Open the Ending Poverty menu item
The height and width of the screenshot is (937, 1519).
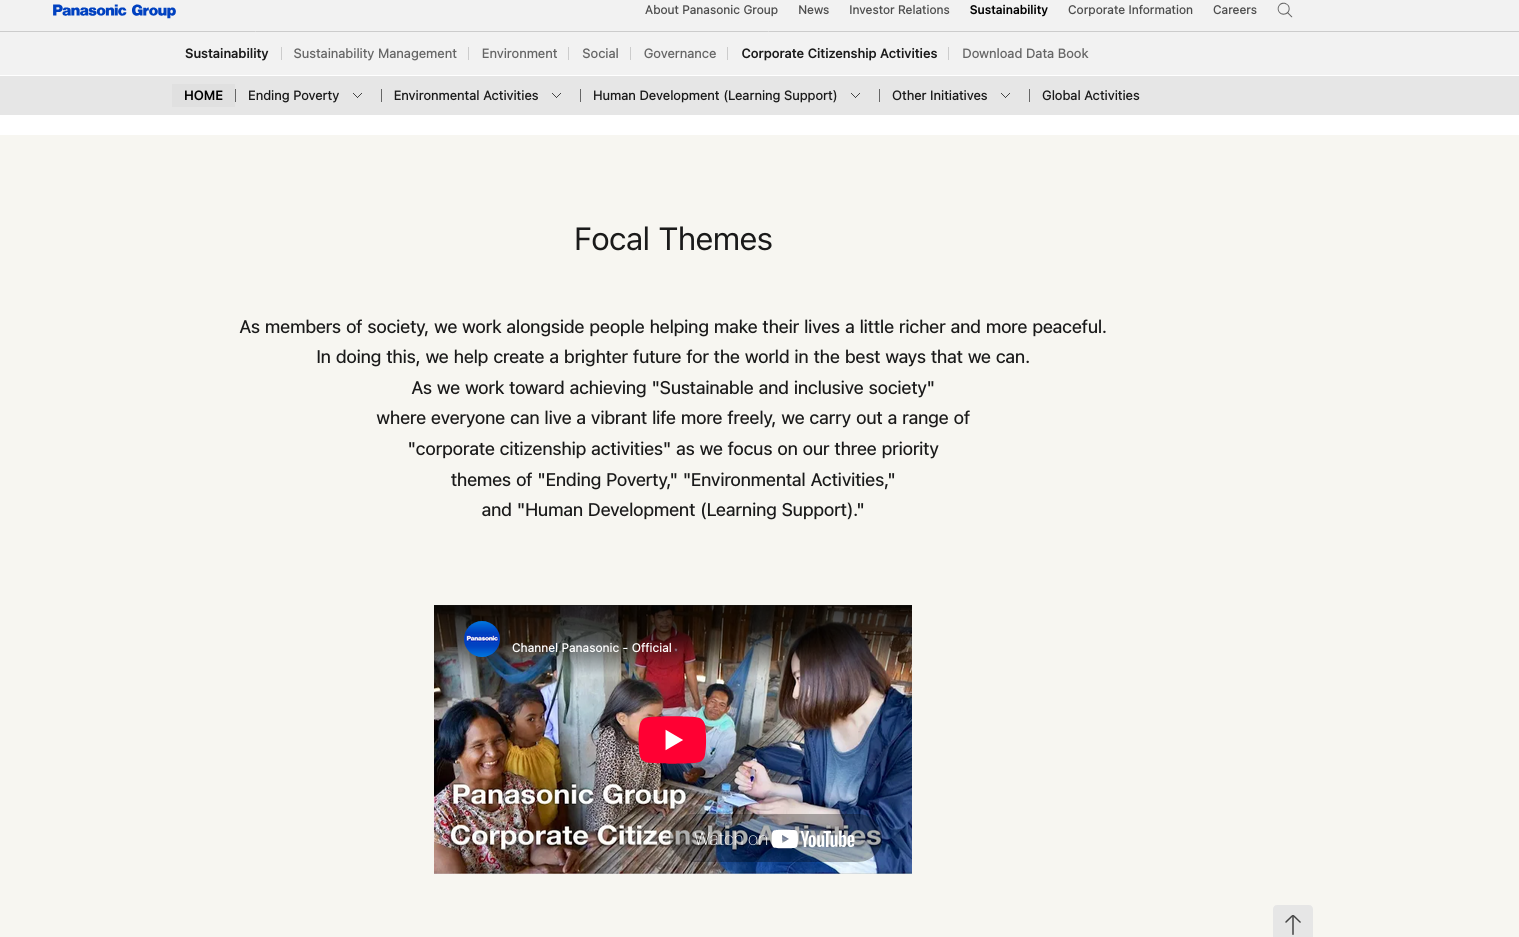[x=293, y=96]
